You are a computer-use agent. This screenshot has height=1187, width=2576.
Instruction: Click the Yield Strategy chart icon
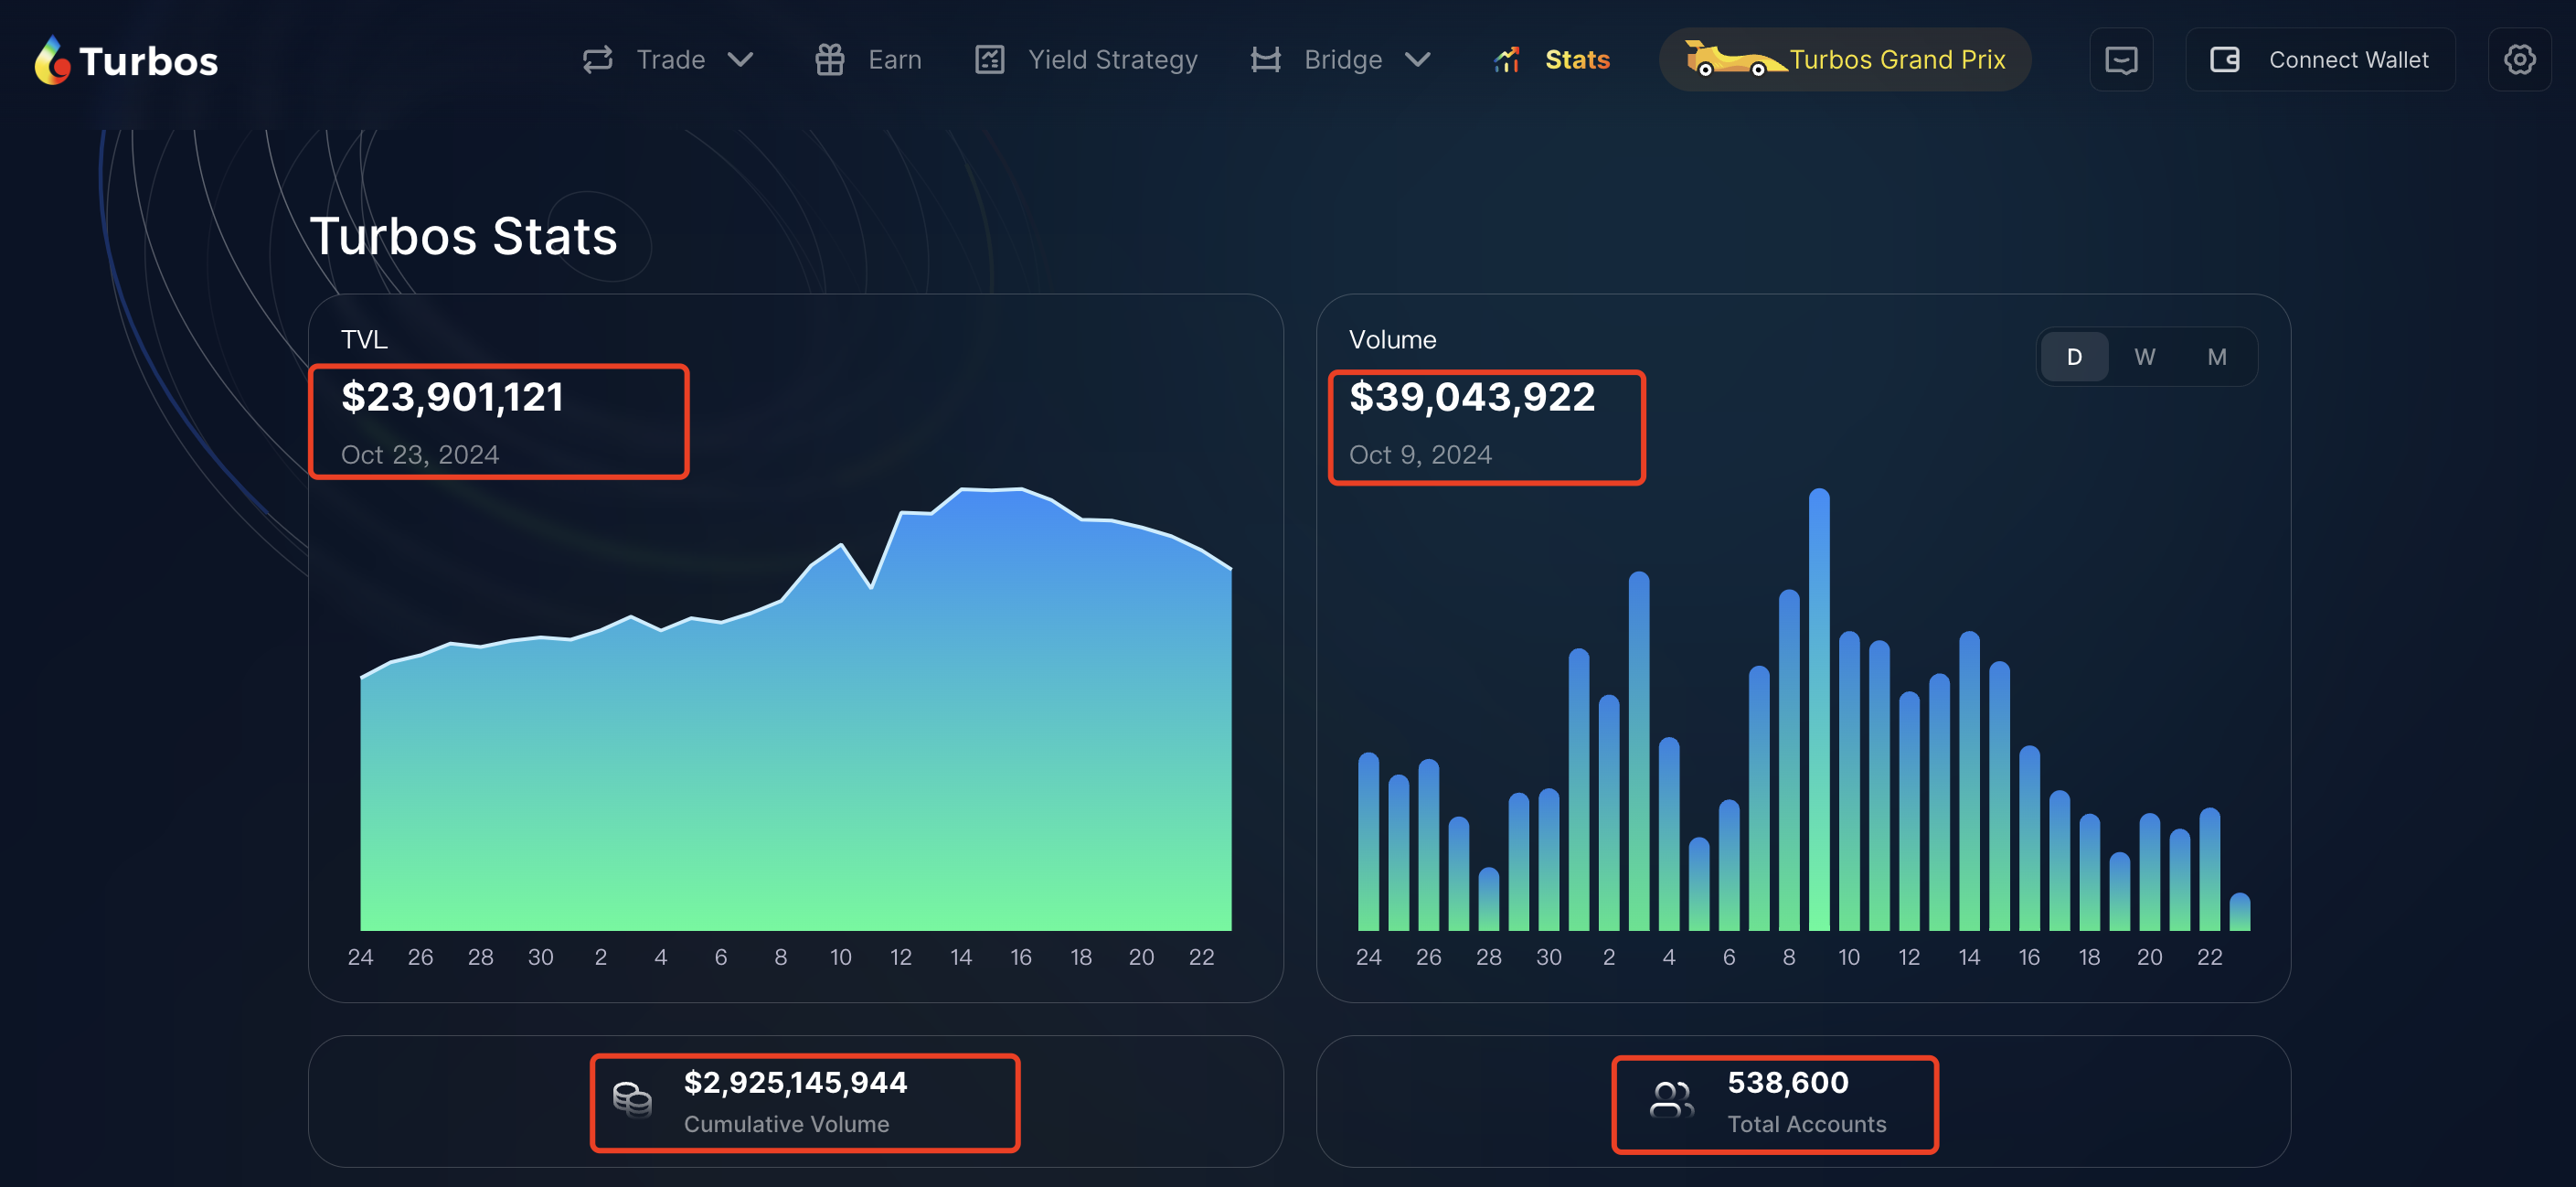point(989,60)
